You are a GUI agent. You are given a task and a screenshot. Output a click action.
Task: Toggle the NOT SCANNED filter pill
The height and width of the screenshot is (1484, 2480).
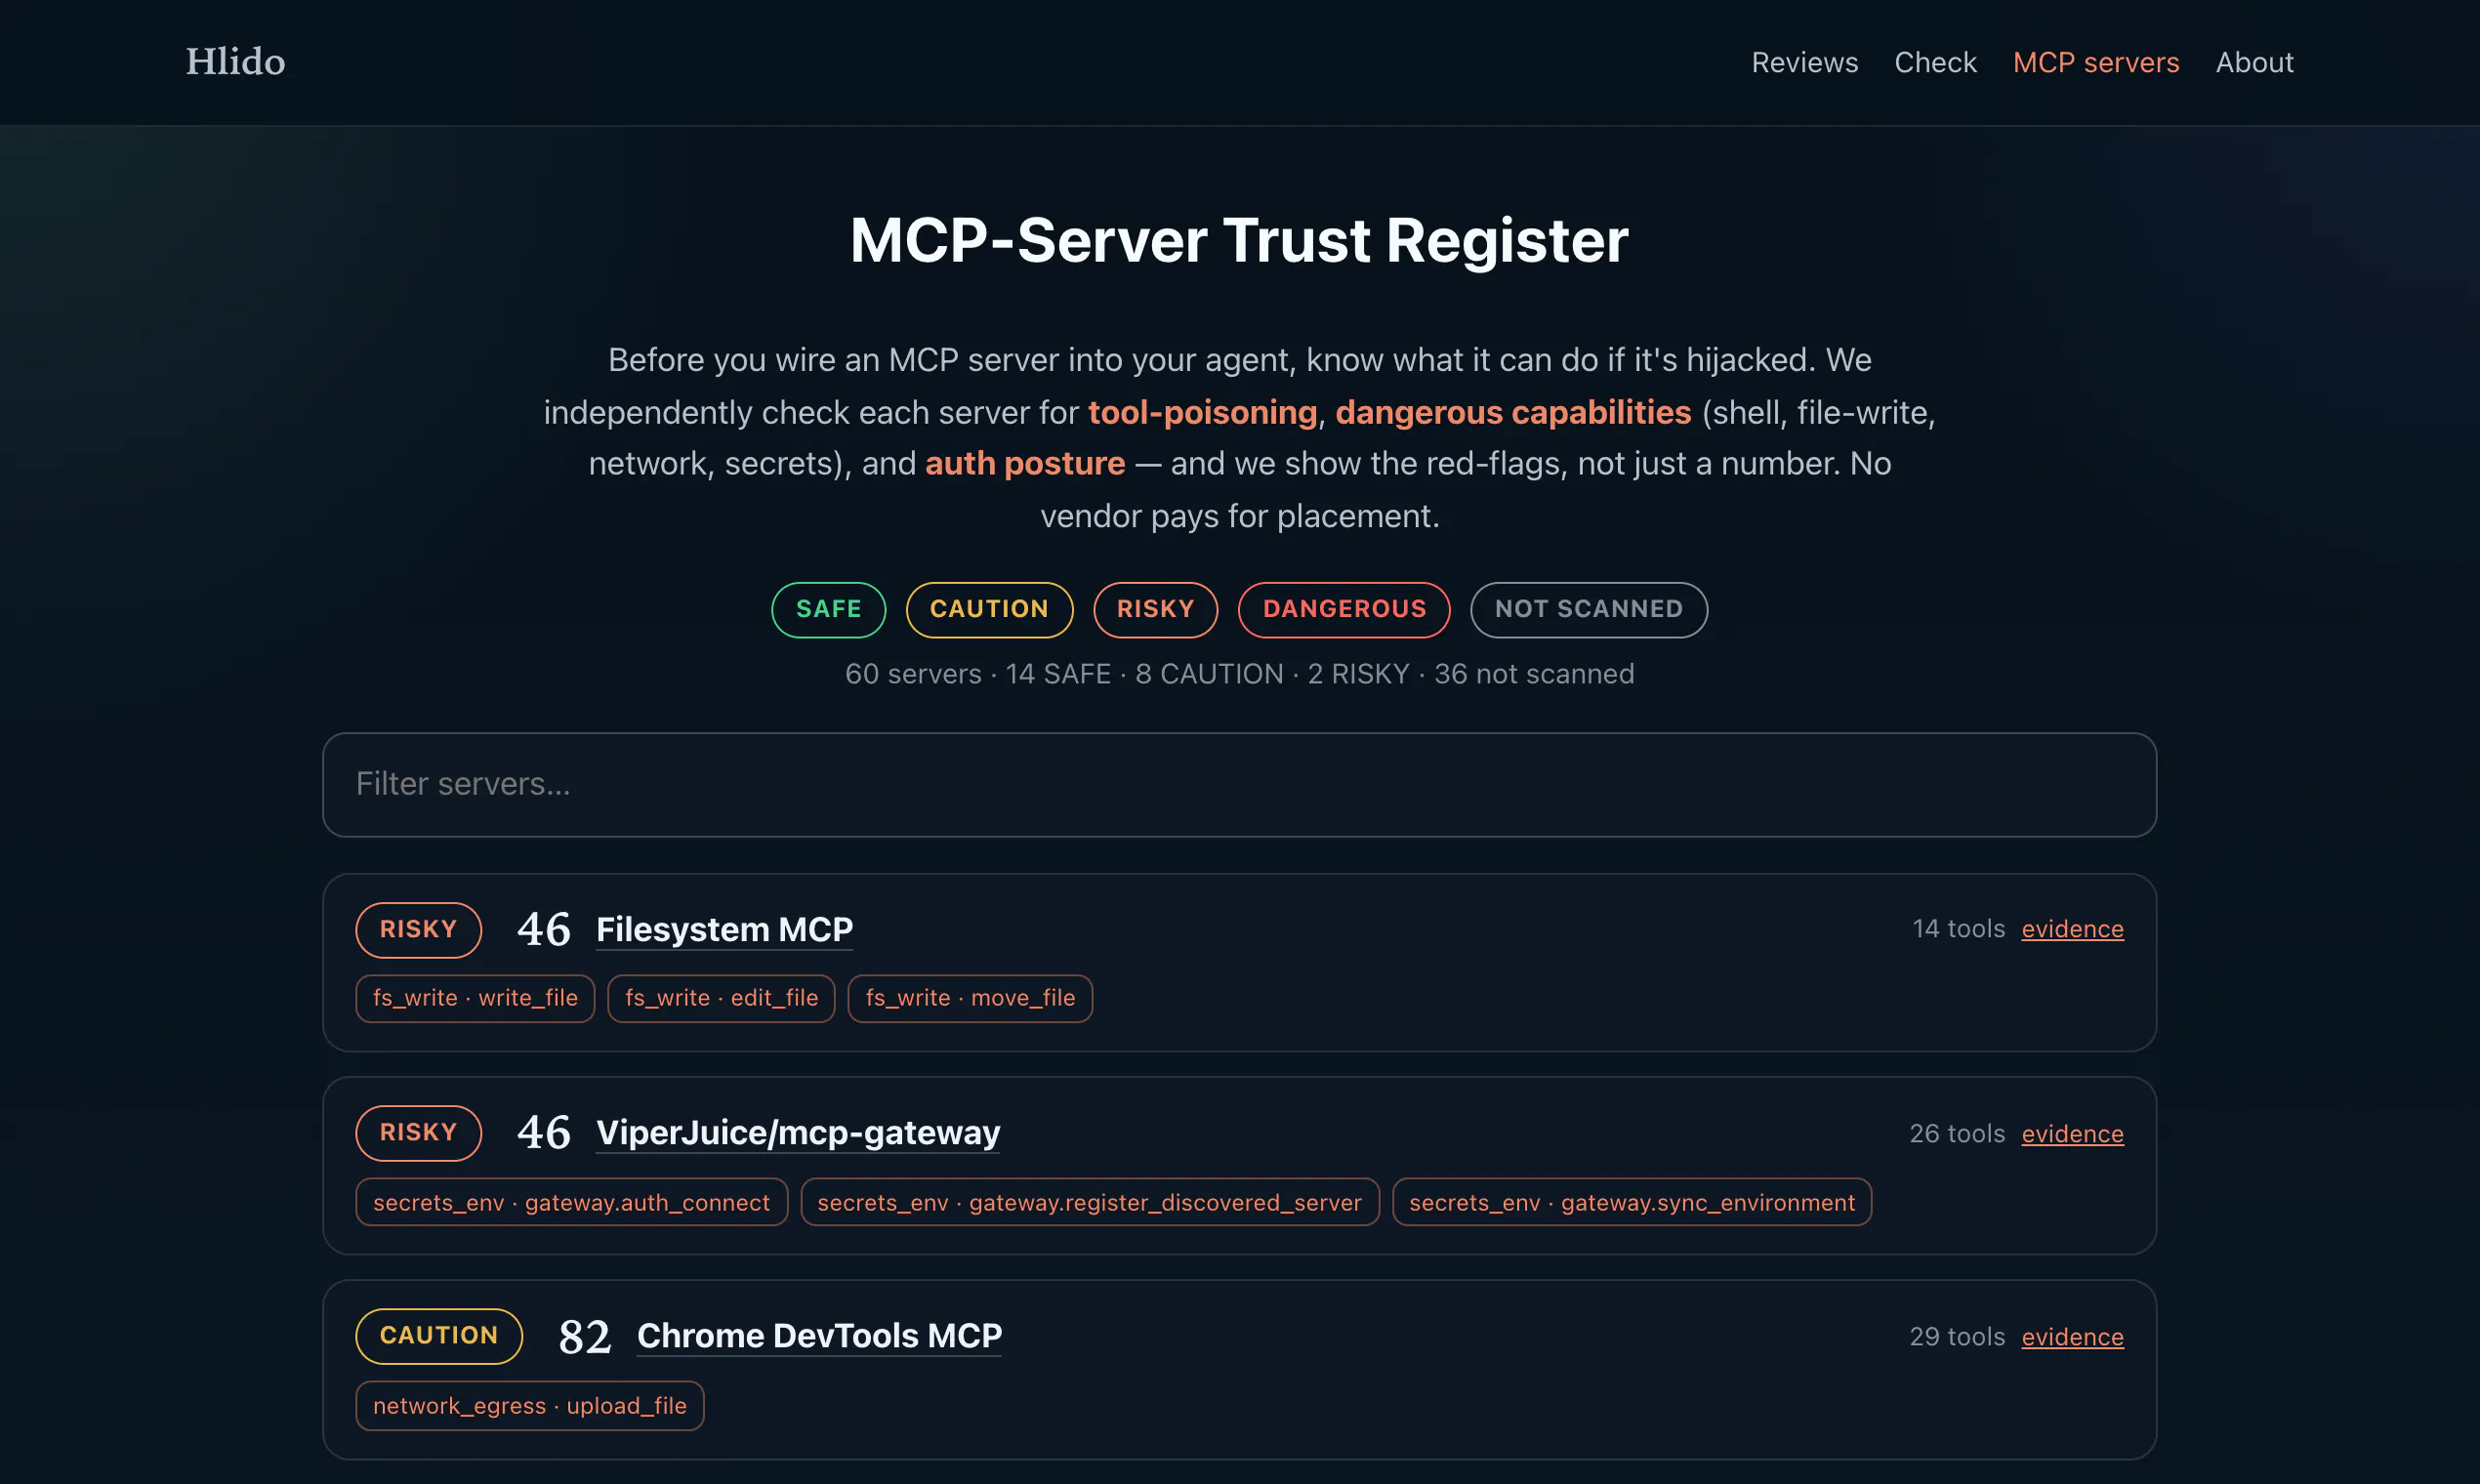tap(1588, 609)
